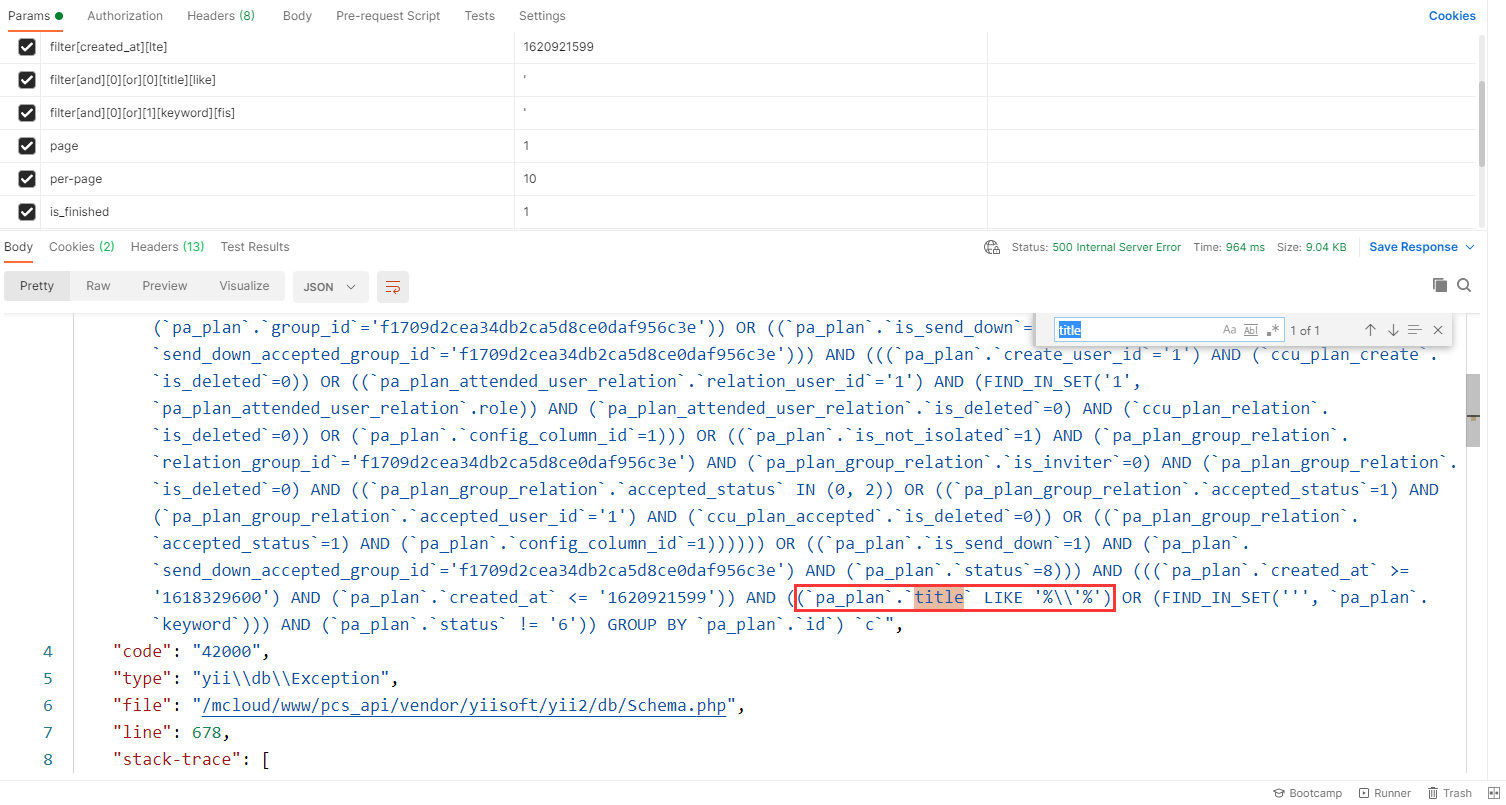Uncheck filter[created_at][lte] parameter
1506x805 pixels.
click(27, 47)
